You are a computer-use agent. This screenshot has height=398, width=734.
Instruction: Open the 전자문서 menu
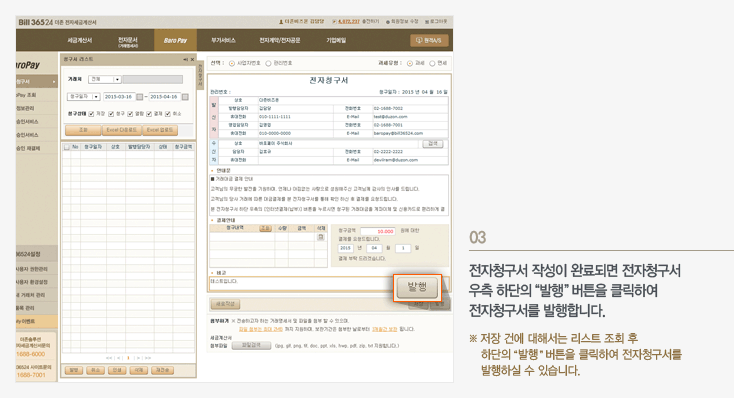coord(128,42)
